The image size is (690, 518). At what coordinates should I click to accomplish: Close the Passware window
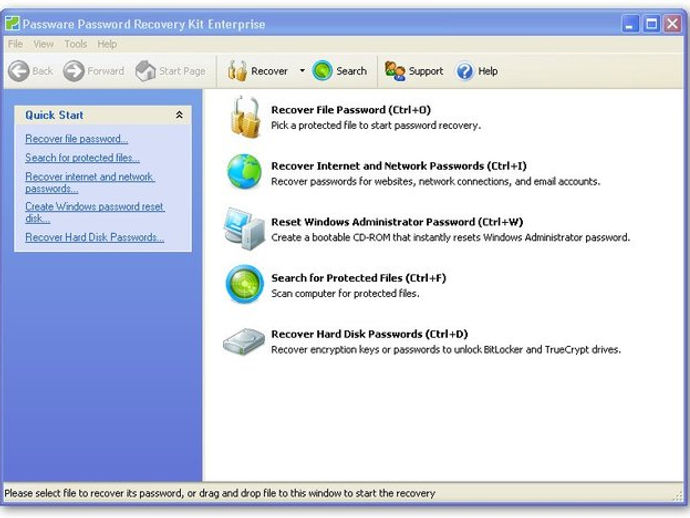(672, 23)
